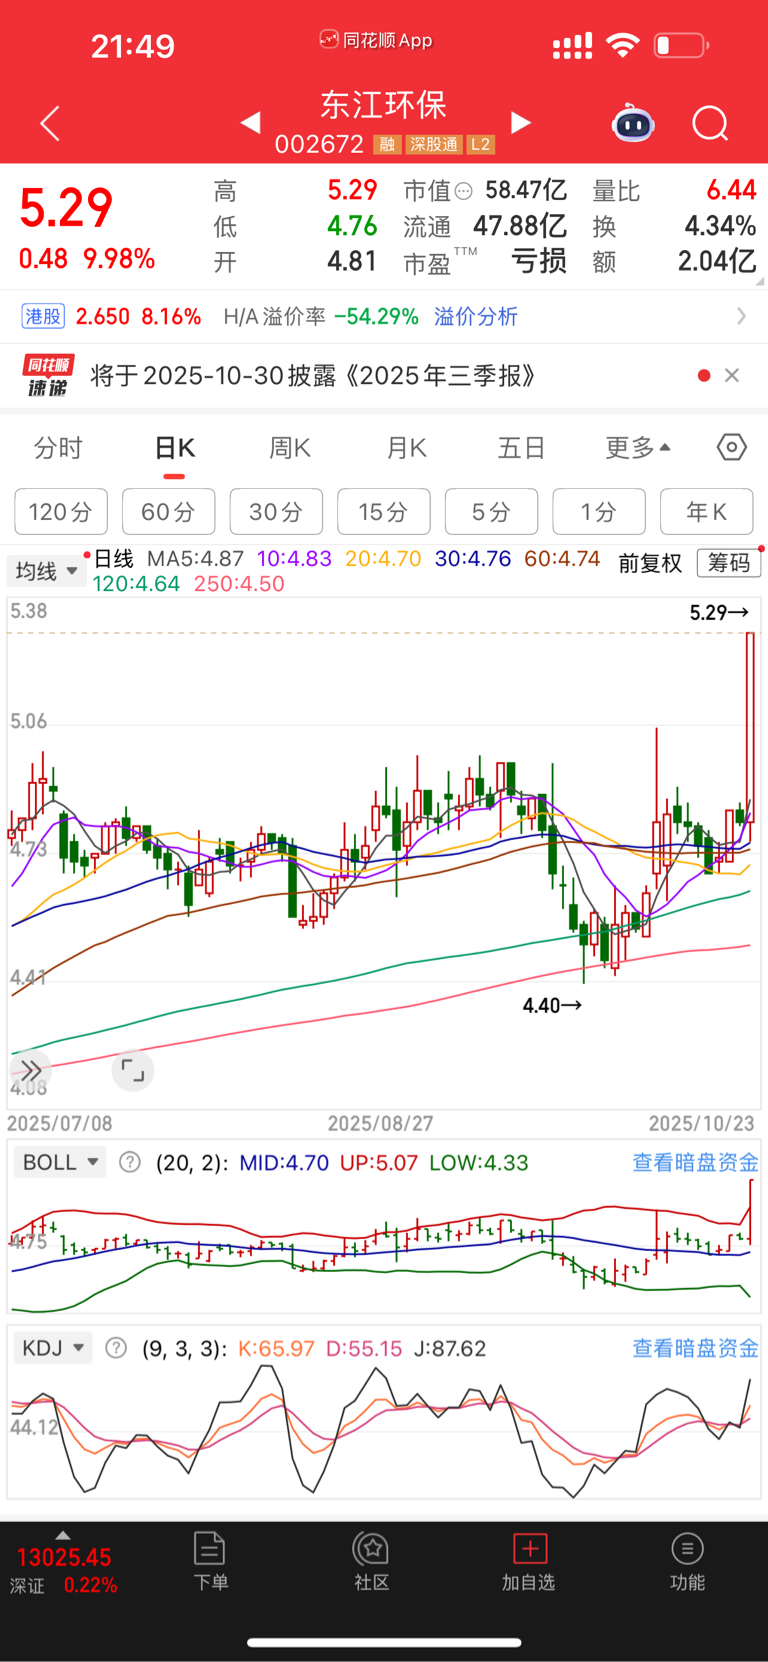This screenshot has height=1662, width=768.
Task: Switch chart to fullscreen landscape icon
Action: (132, 1071)
